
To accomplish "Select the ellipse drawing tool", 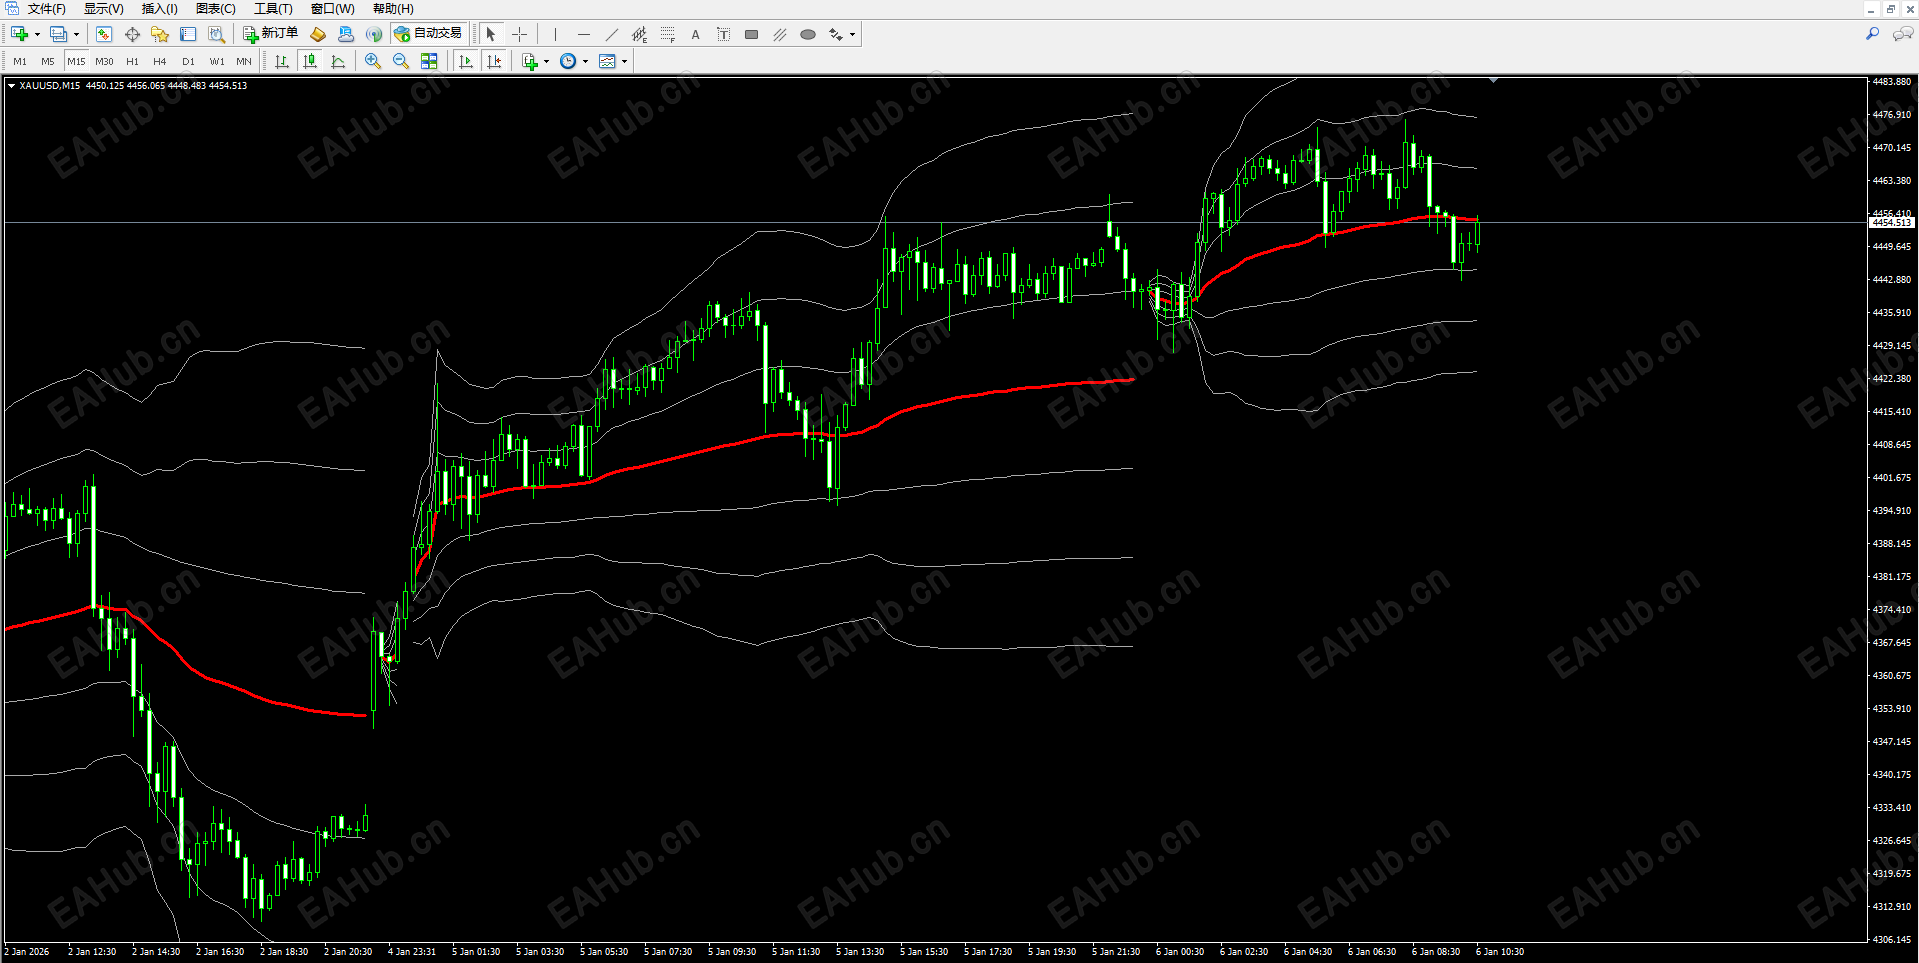I will 807,34.
